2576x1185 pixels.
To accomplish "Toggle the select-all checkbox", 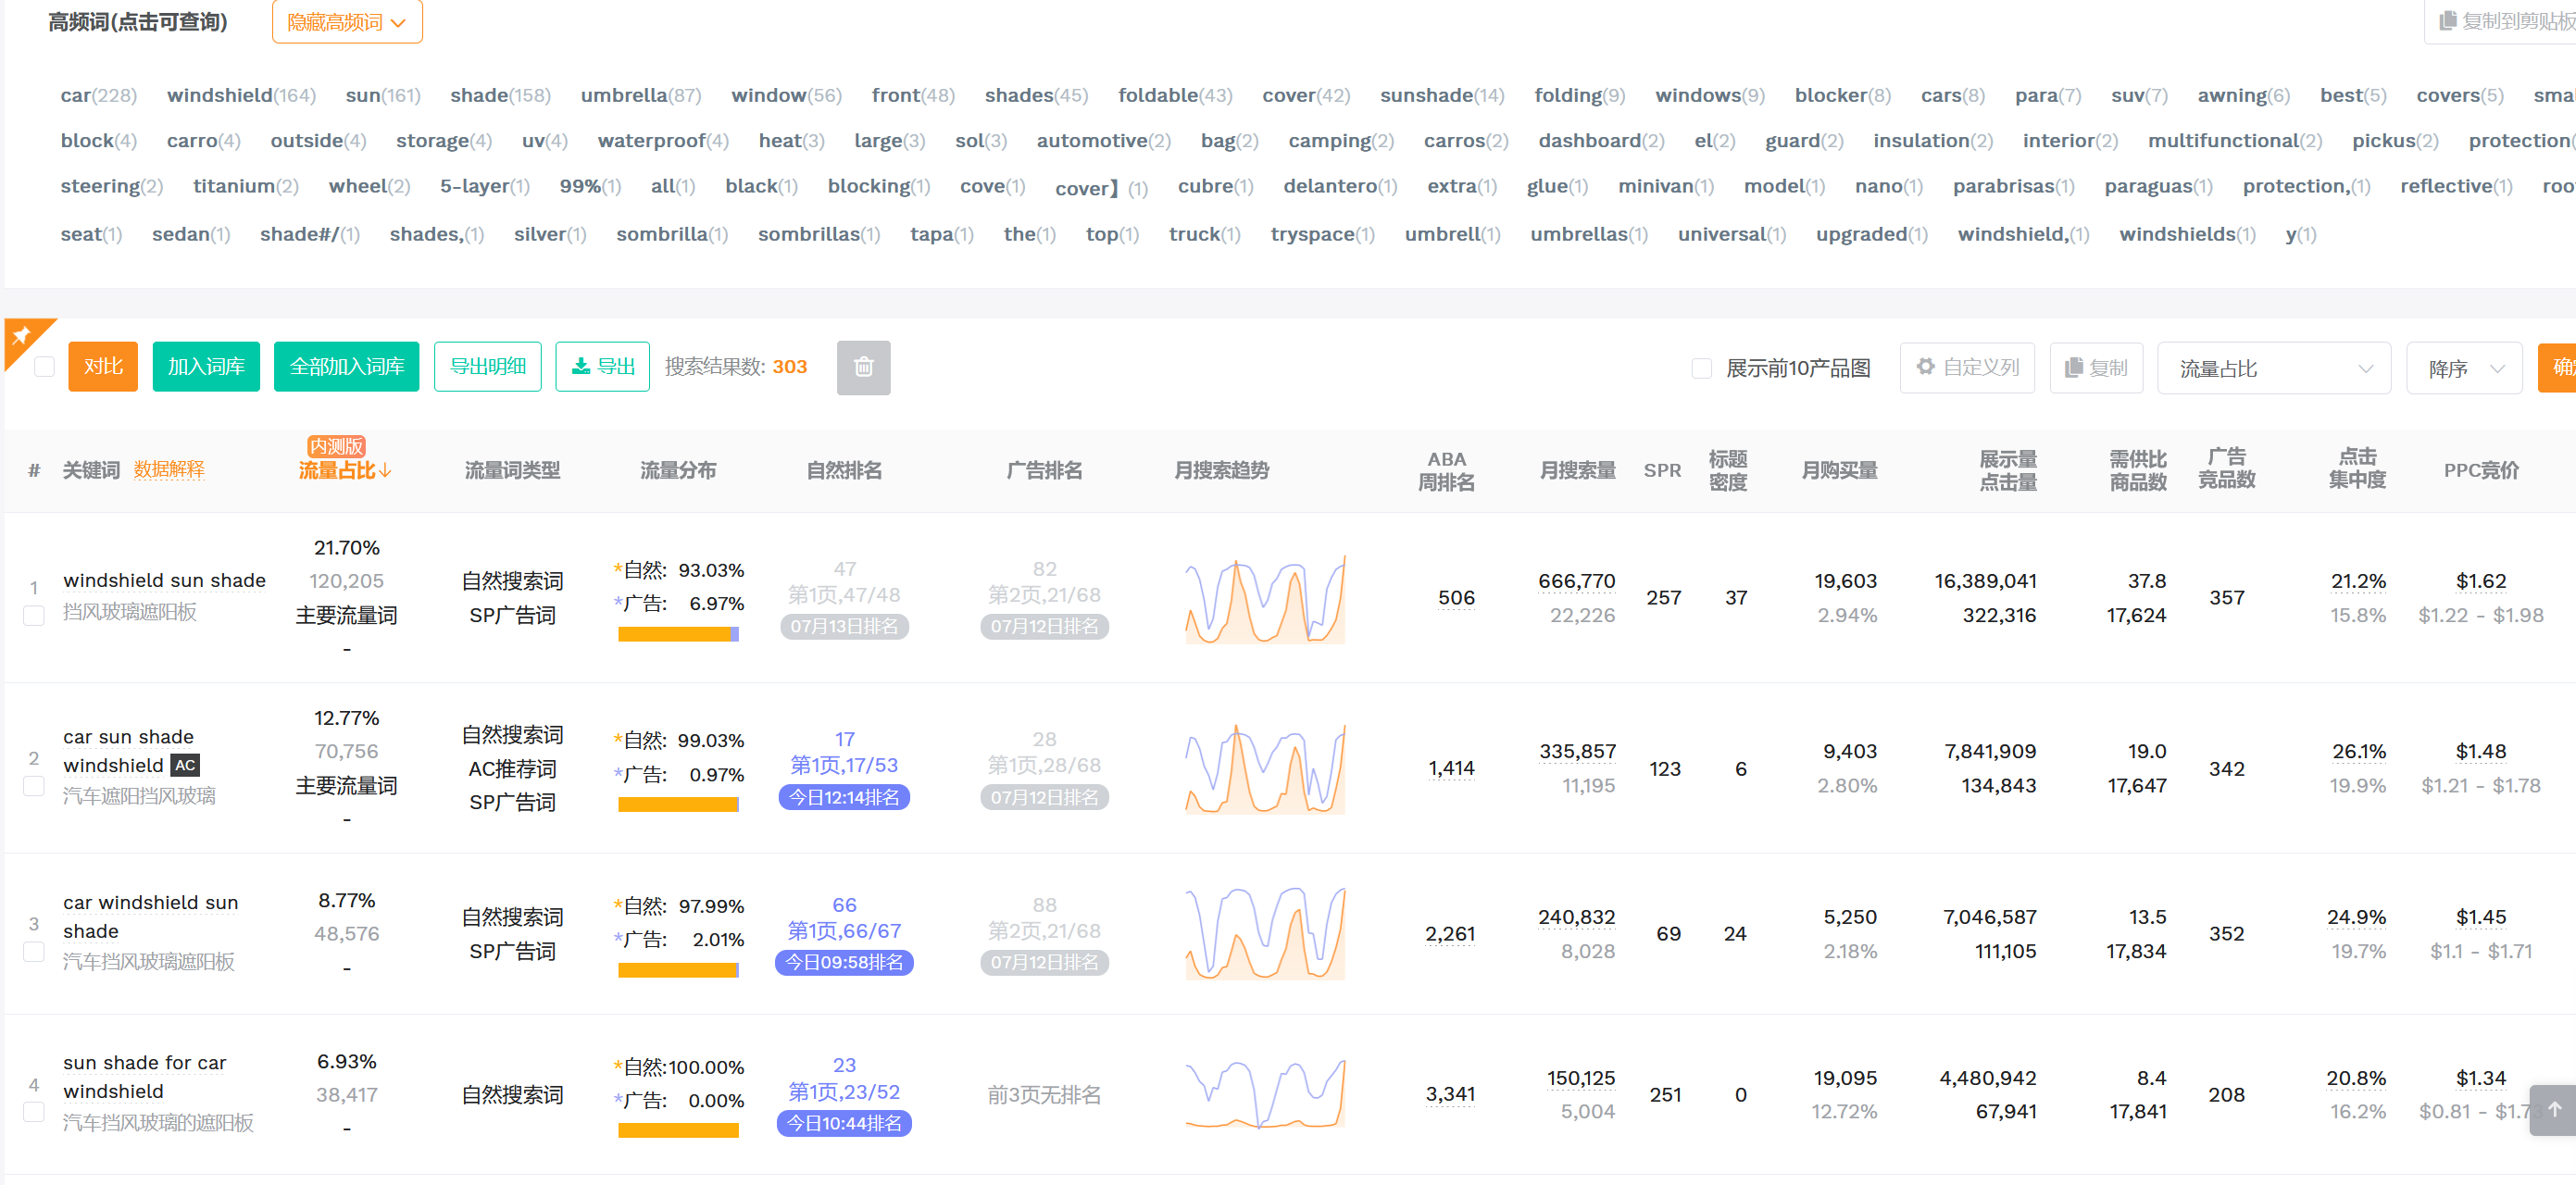I will 44,366.
